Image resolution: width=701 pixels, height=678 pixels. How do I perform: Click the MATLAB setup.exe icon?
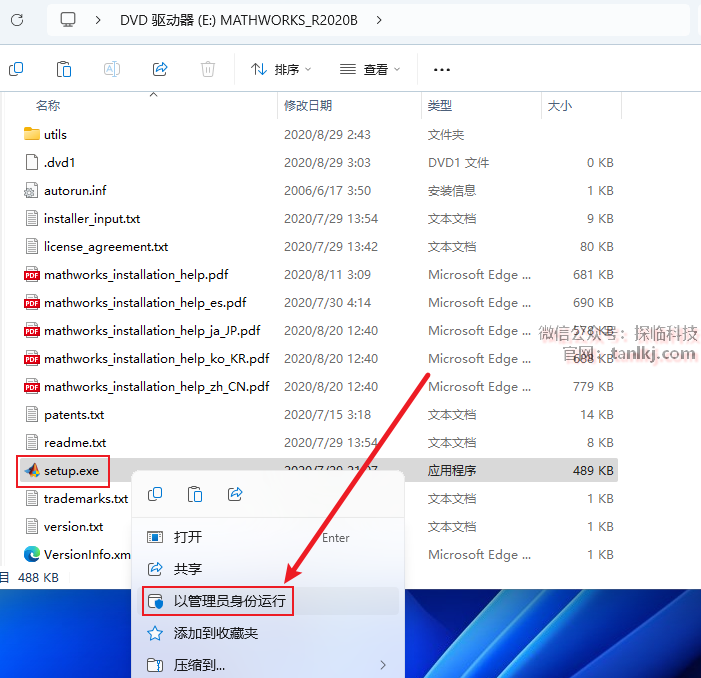pos(32,470)
